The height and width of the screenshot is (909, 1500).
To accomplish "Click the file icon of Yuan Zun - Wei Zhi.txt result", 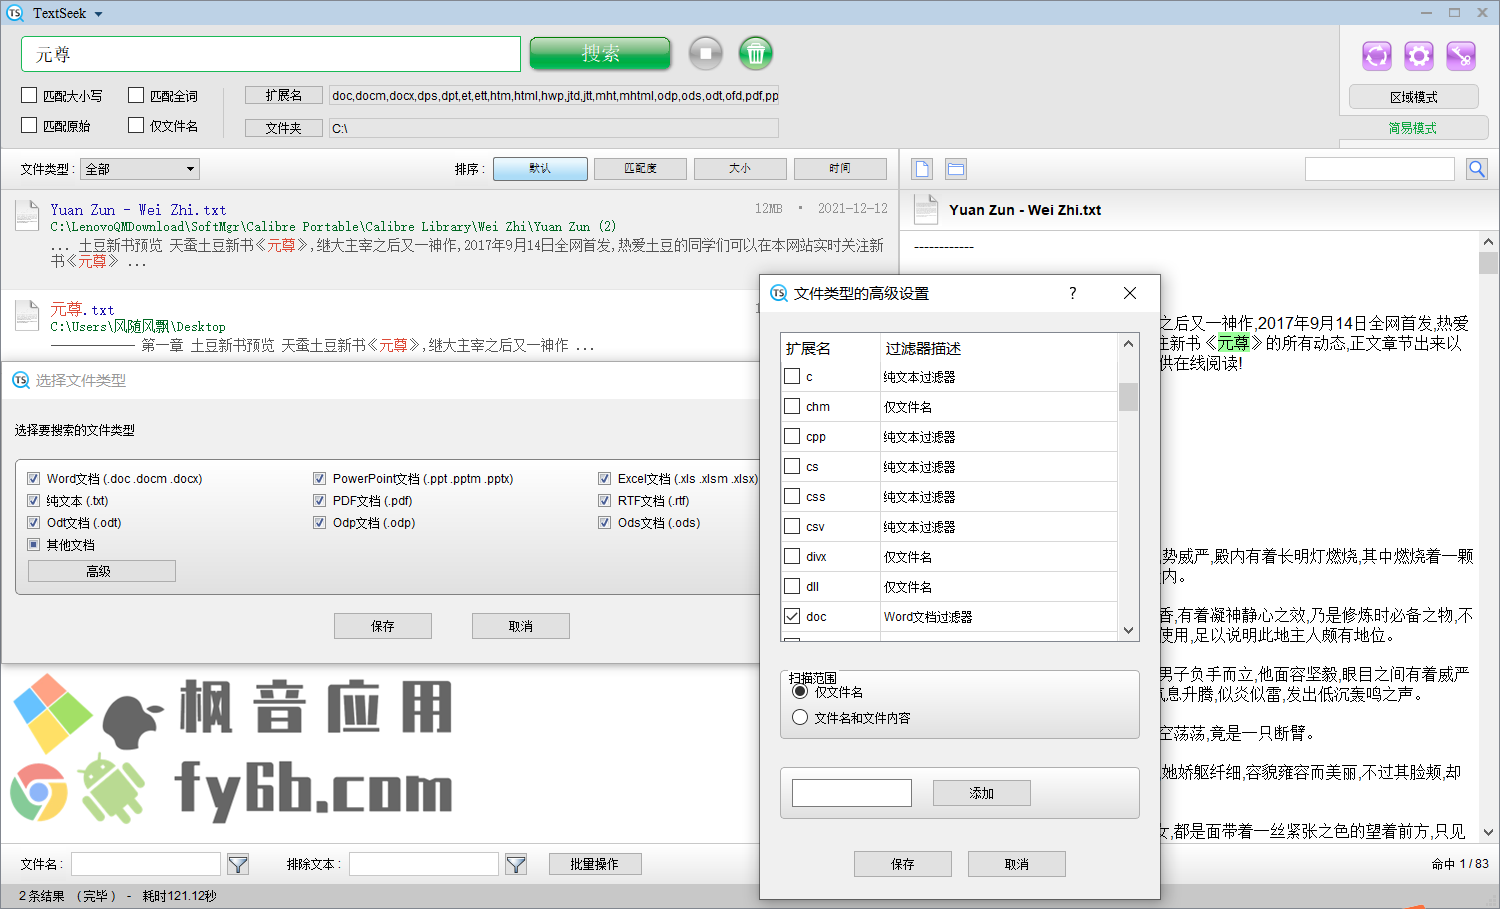I will [27, 216].
